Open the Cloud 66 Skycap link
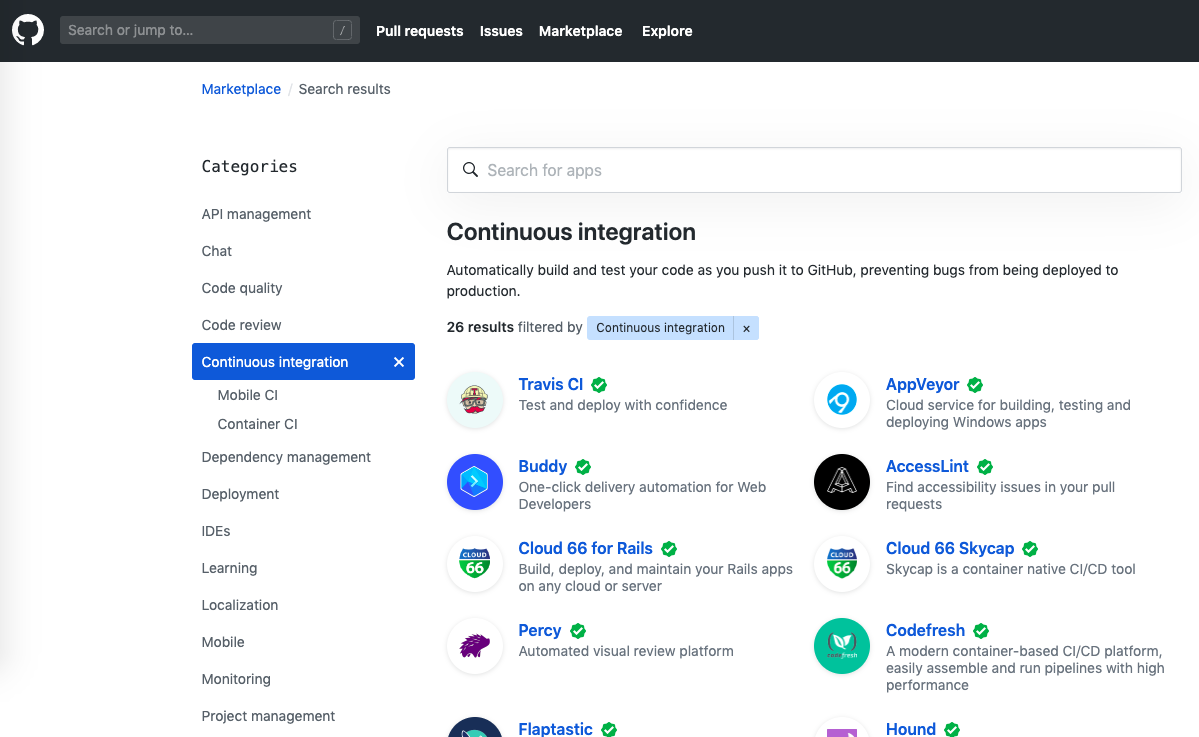1199x737 pixels. [x=950, y=548]
